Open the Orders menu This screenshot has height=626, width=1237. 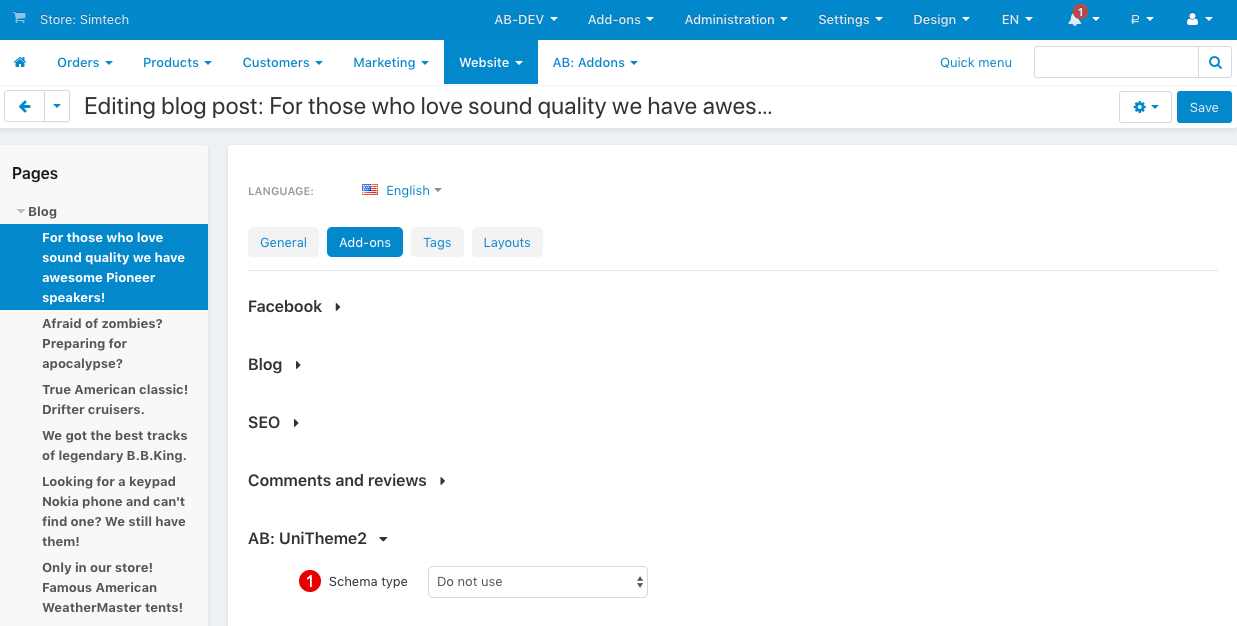tap(85, 62)
